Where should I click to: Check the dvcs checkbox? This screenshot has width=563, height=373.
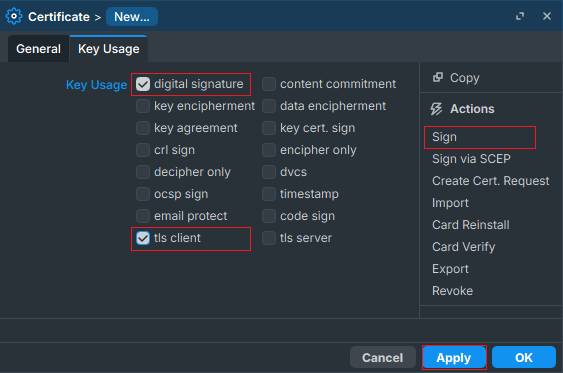pyautogui.click(x=269, y=172)
